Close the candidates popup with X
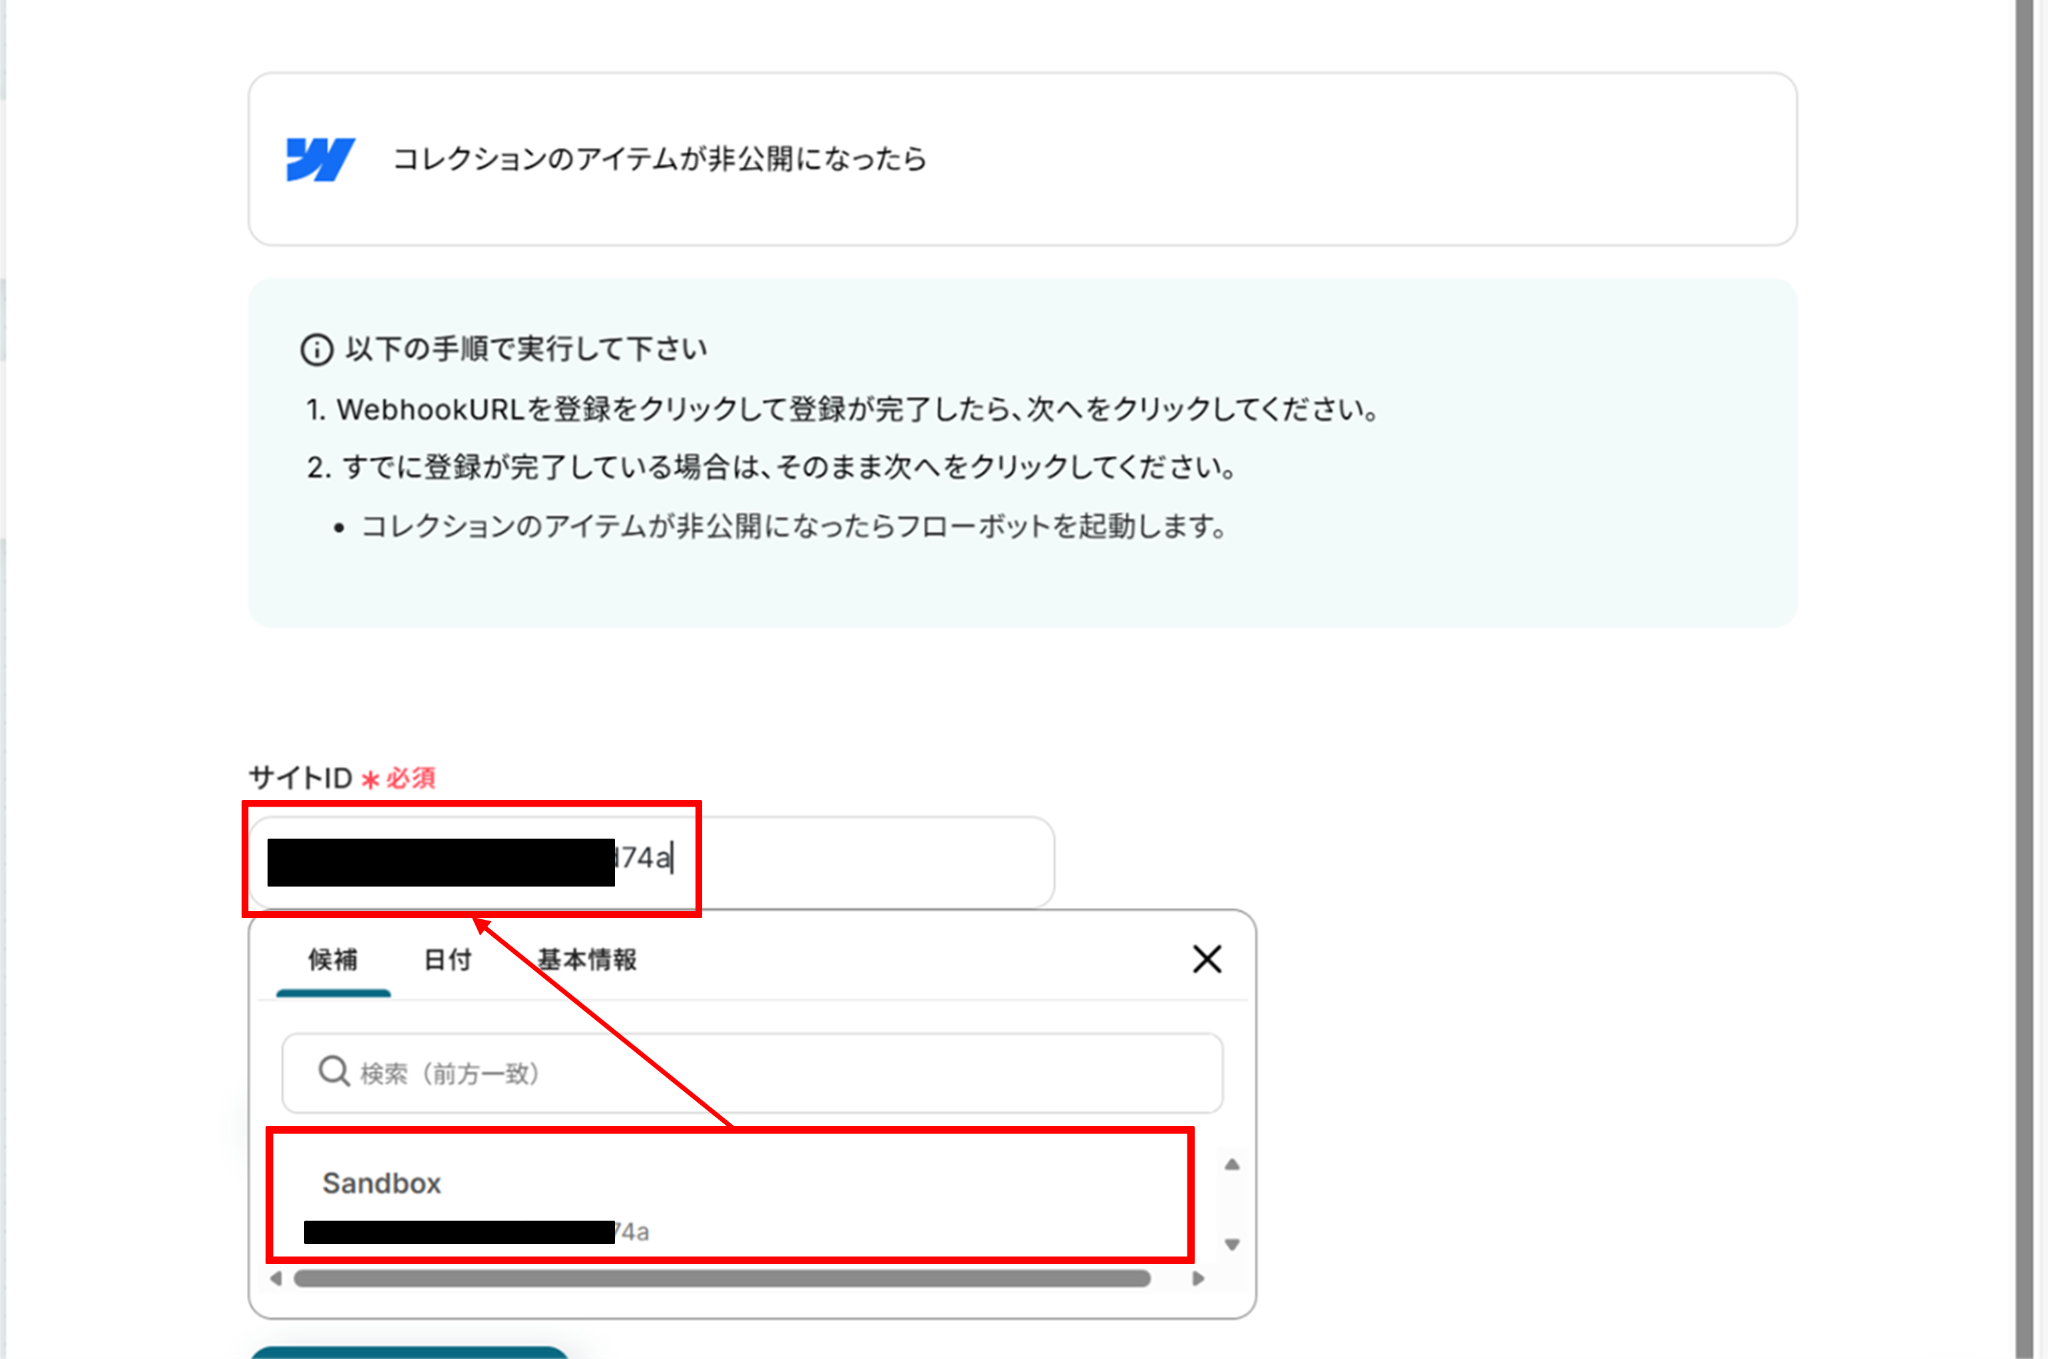The height and width of the screenshot is (1359, 2048). point(1207,959)
